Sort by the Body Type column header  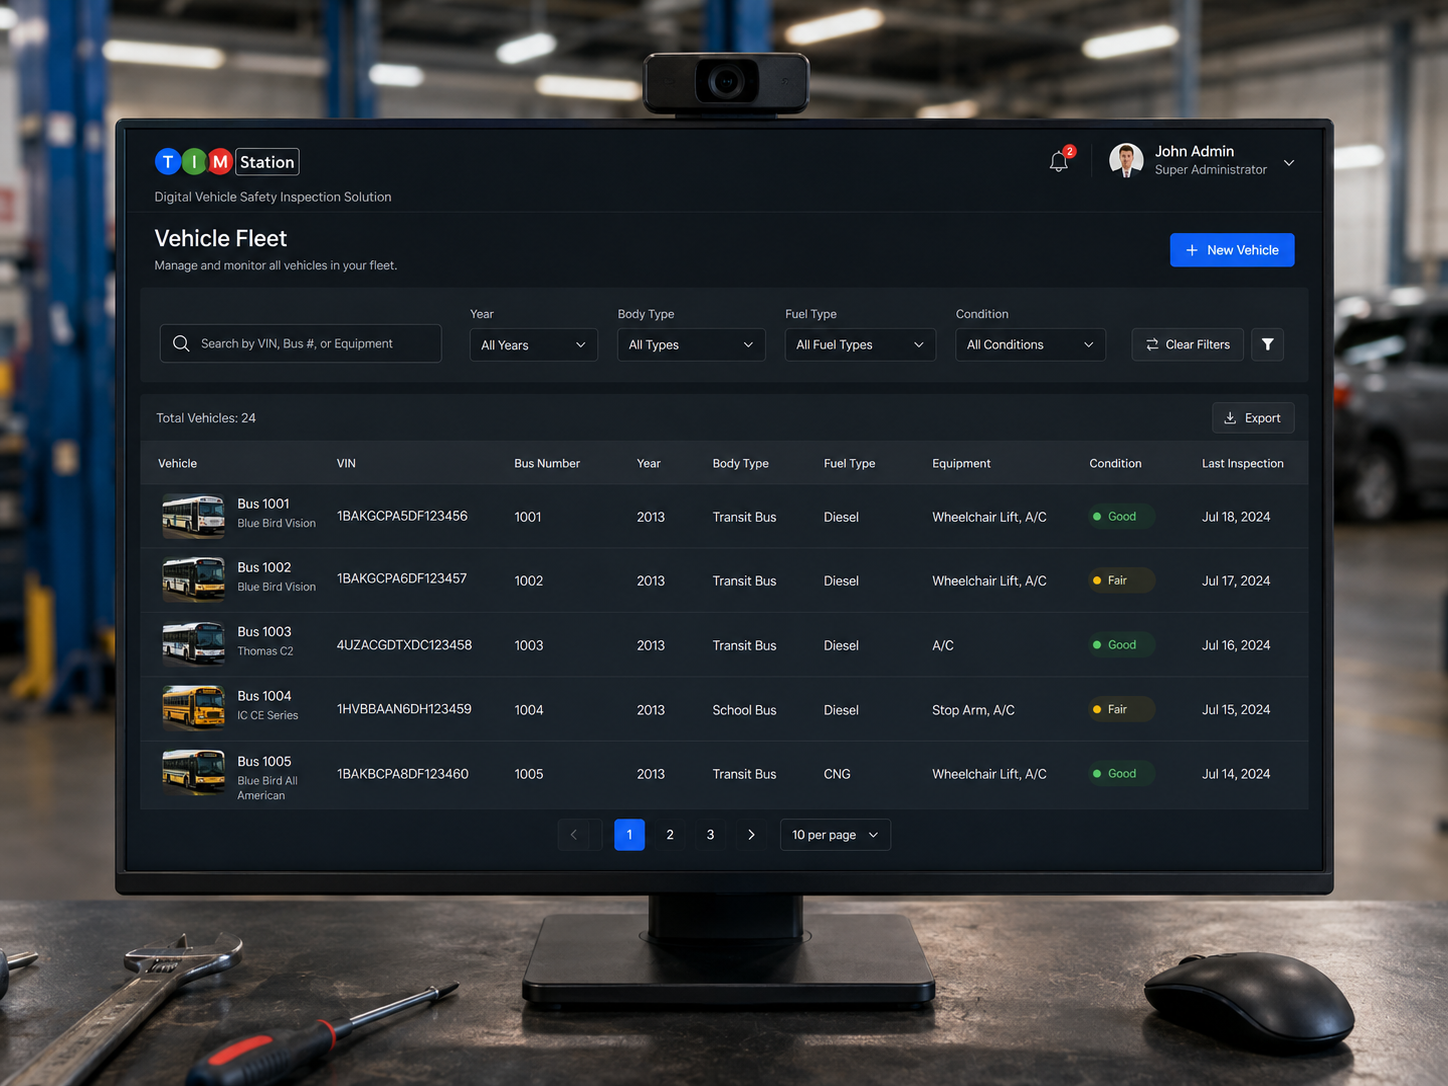click(741, 463)
